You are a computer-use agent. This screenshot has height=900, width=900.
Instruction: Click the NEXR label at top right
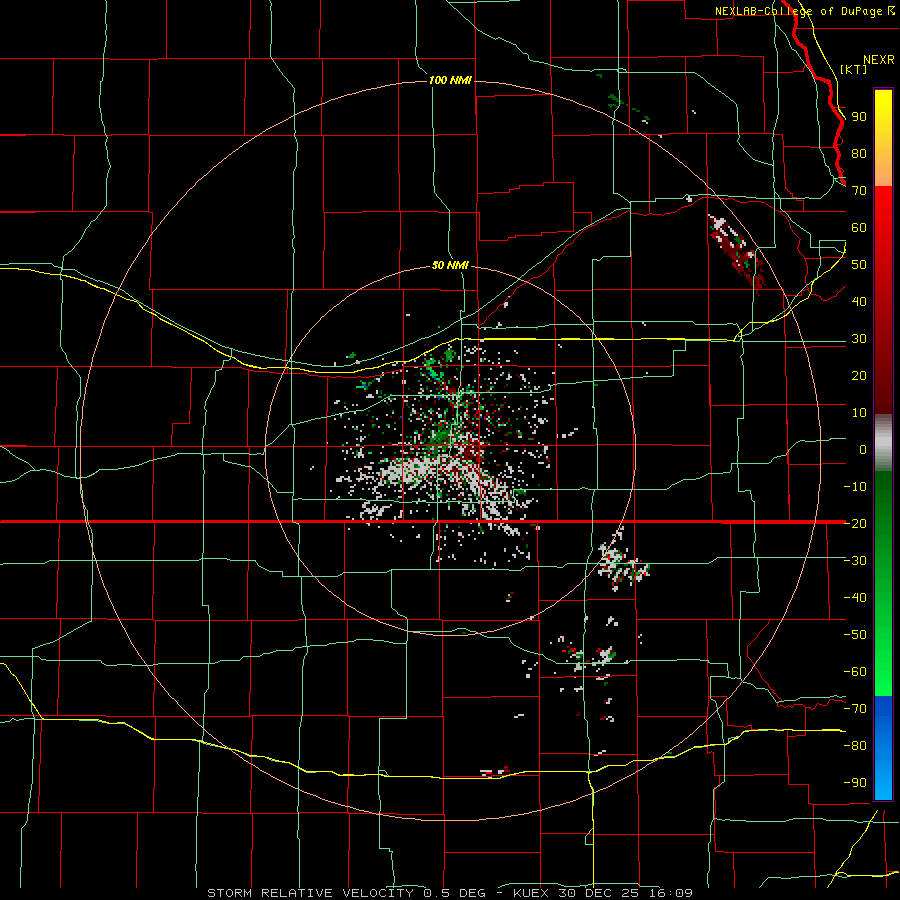pos(879,60)
